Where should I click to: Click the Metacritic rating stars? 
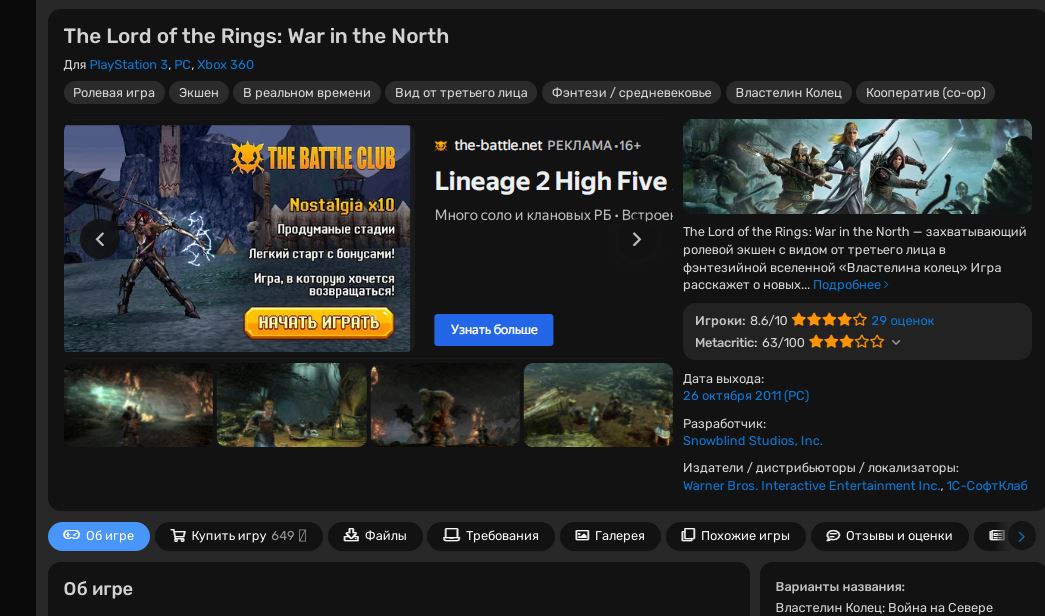point(846,342)
